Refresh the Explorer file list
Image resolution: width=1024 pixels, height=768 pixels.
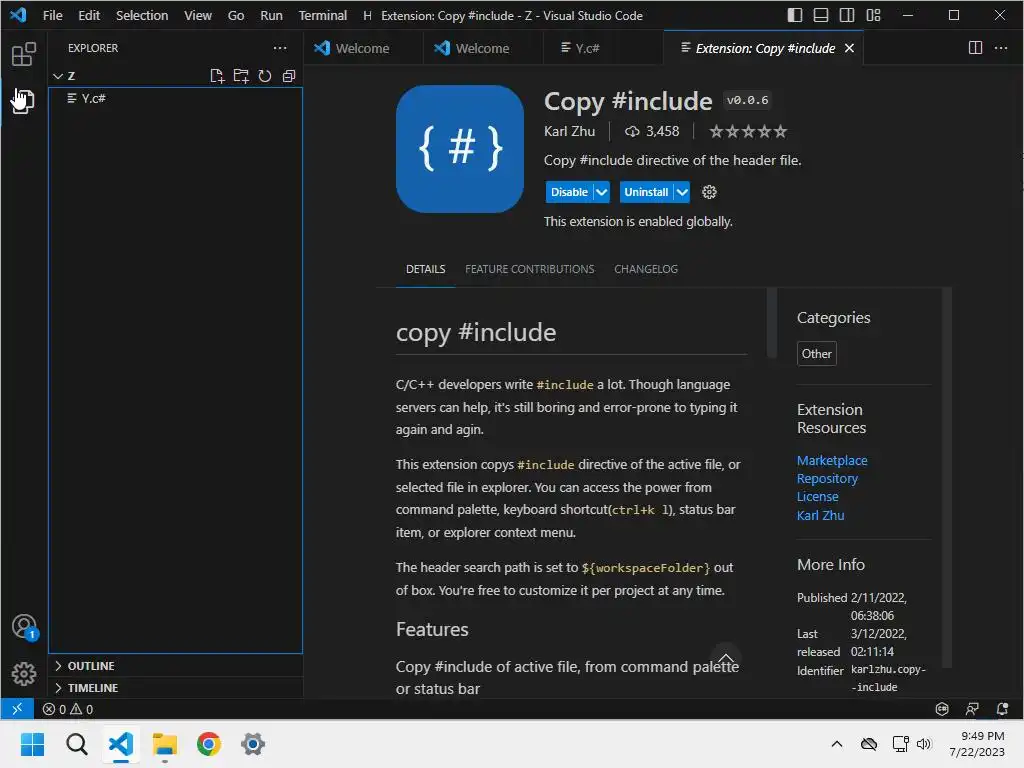tap(264, 76)
